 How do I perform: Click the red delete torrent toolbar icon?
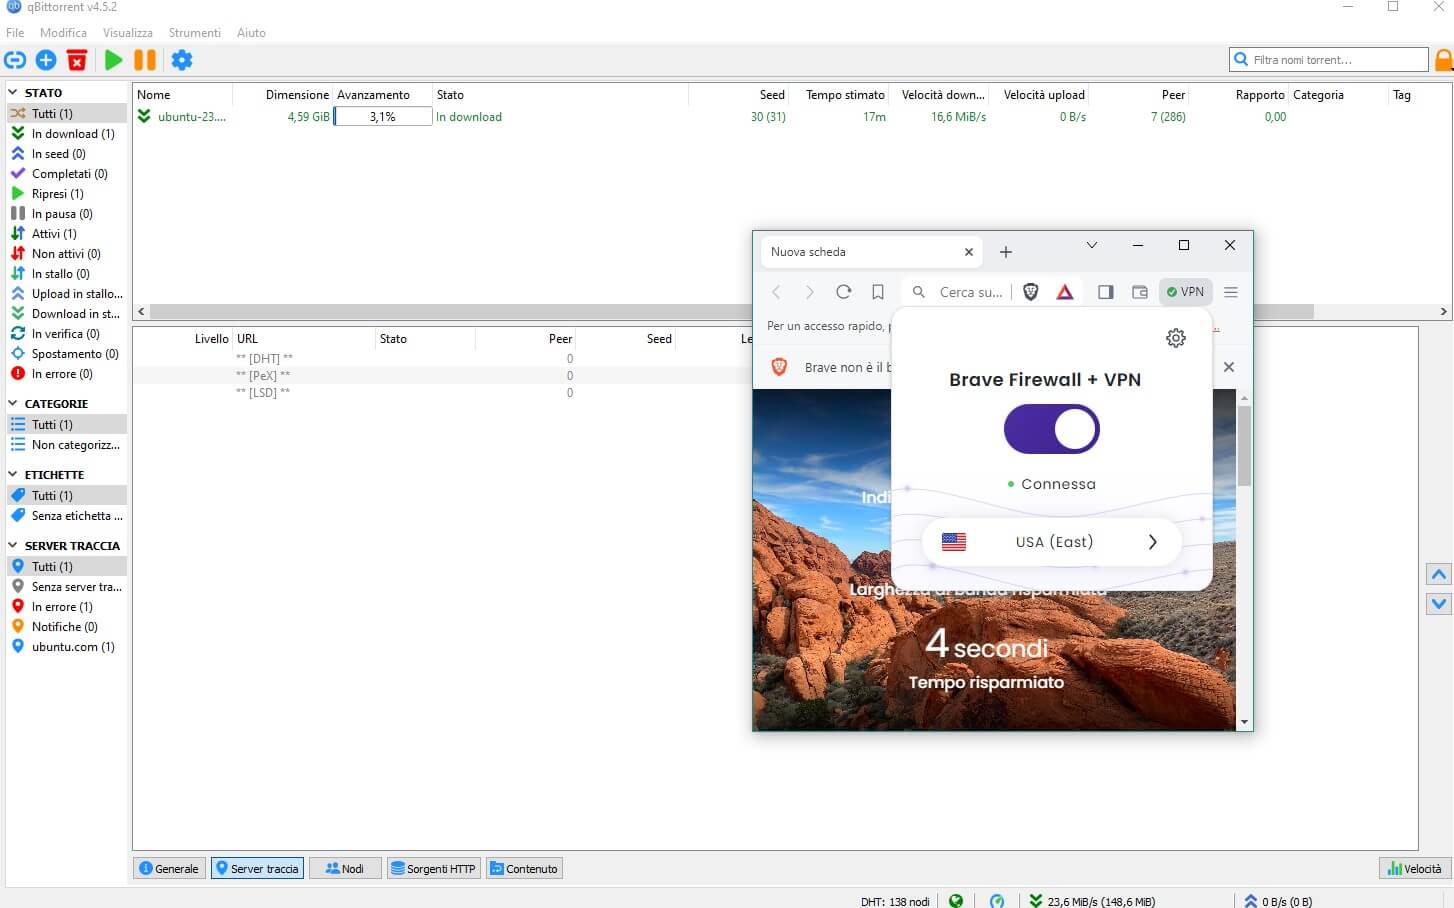point(77,60)
